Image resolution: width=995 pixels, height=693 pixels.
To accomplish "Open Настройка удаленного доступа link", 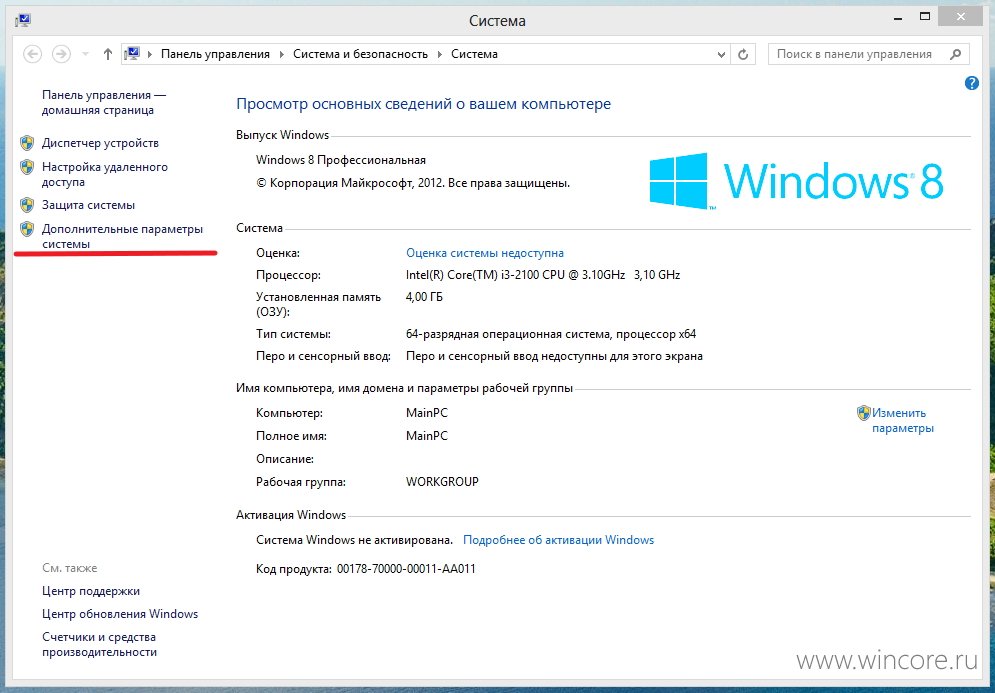I will click(x=105, y=175).
